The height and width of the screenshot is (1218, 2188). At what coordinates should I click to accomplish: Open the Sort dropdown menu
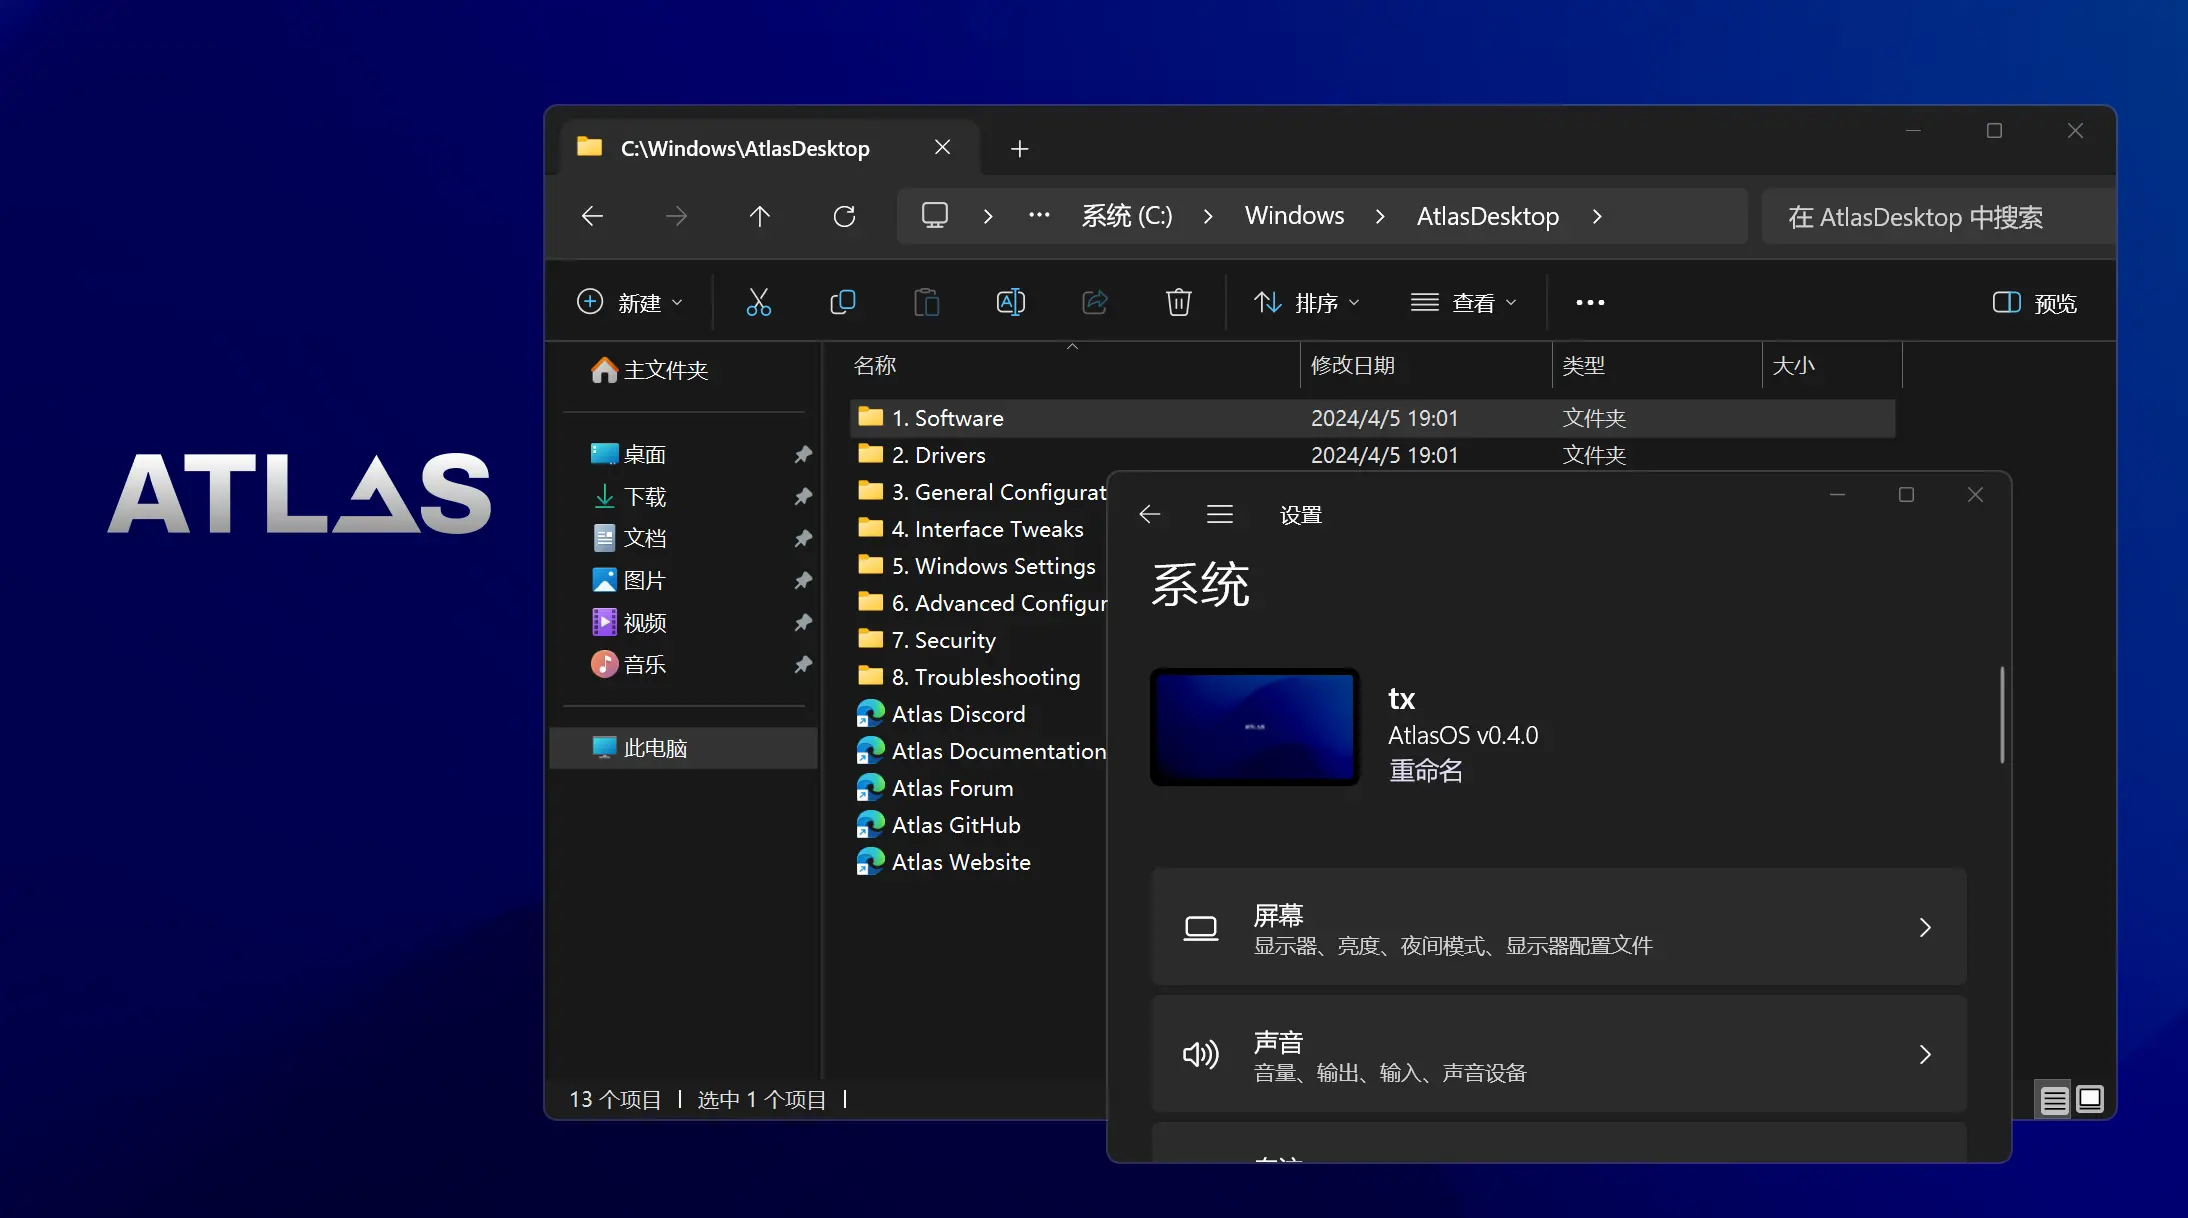click(1307, 302)
